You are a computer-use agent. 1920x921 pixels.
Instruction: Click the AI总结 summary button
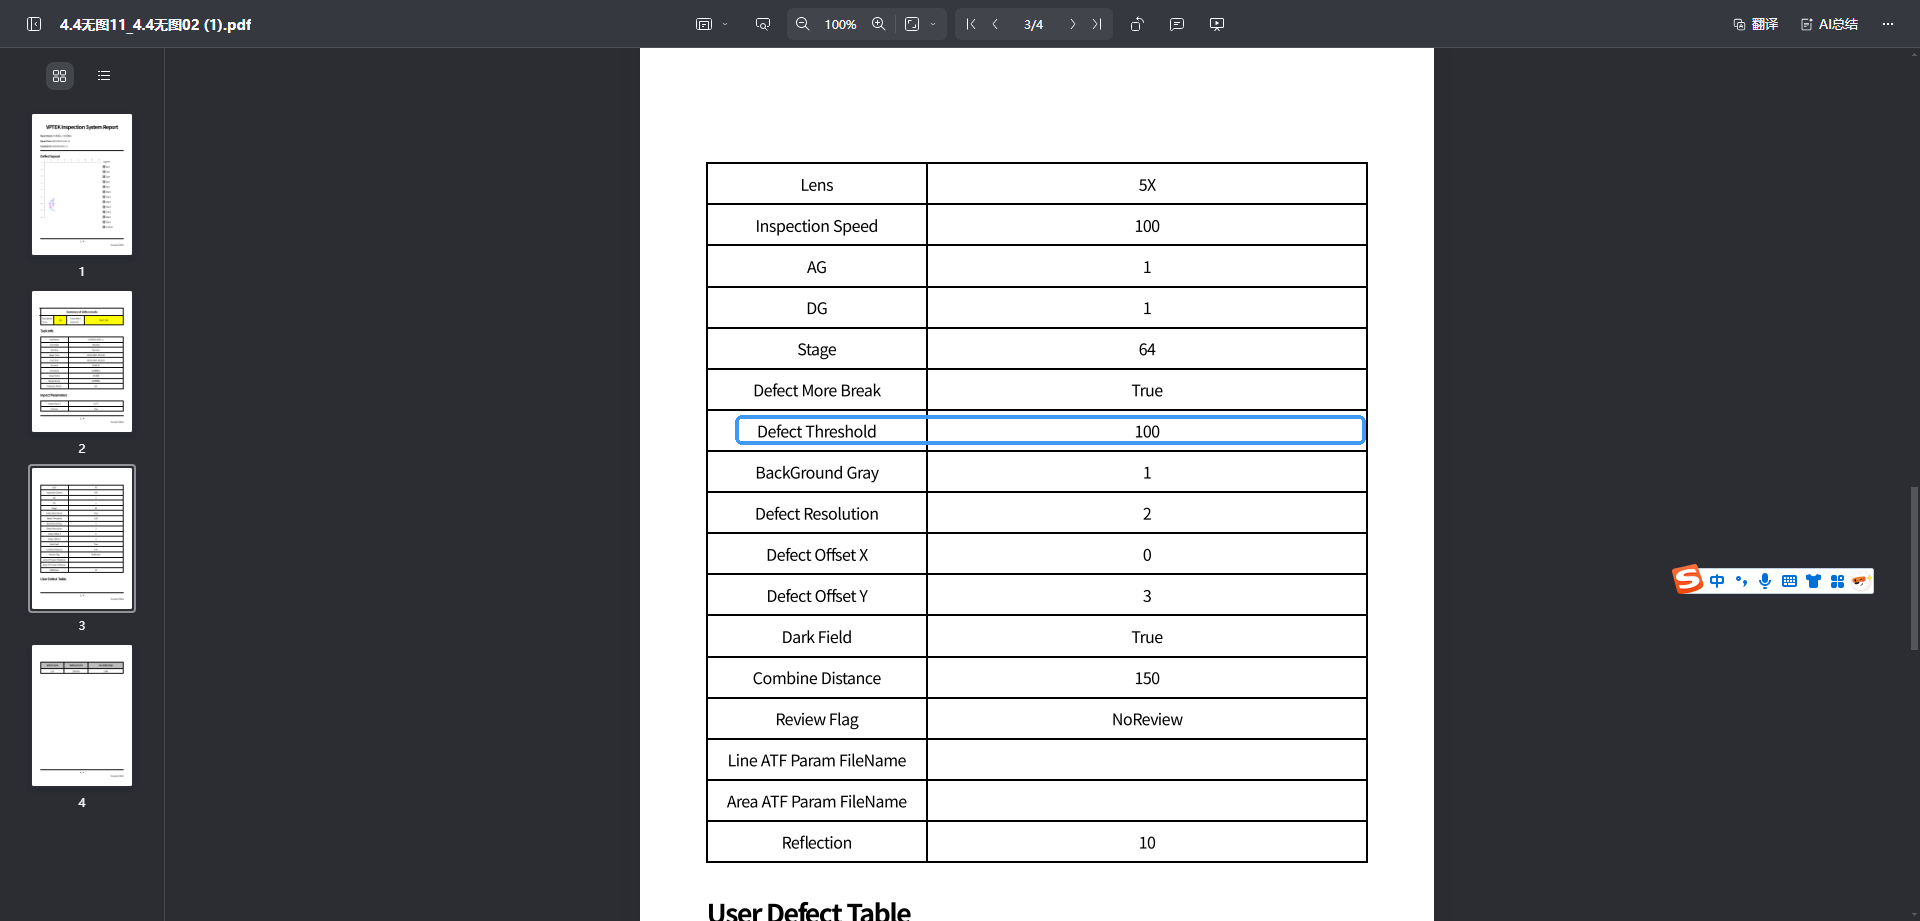click(1829, 24)
